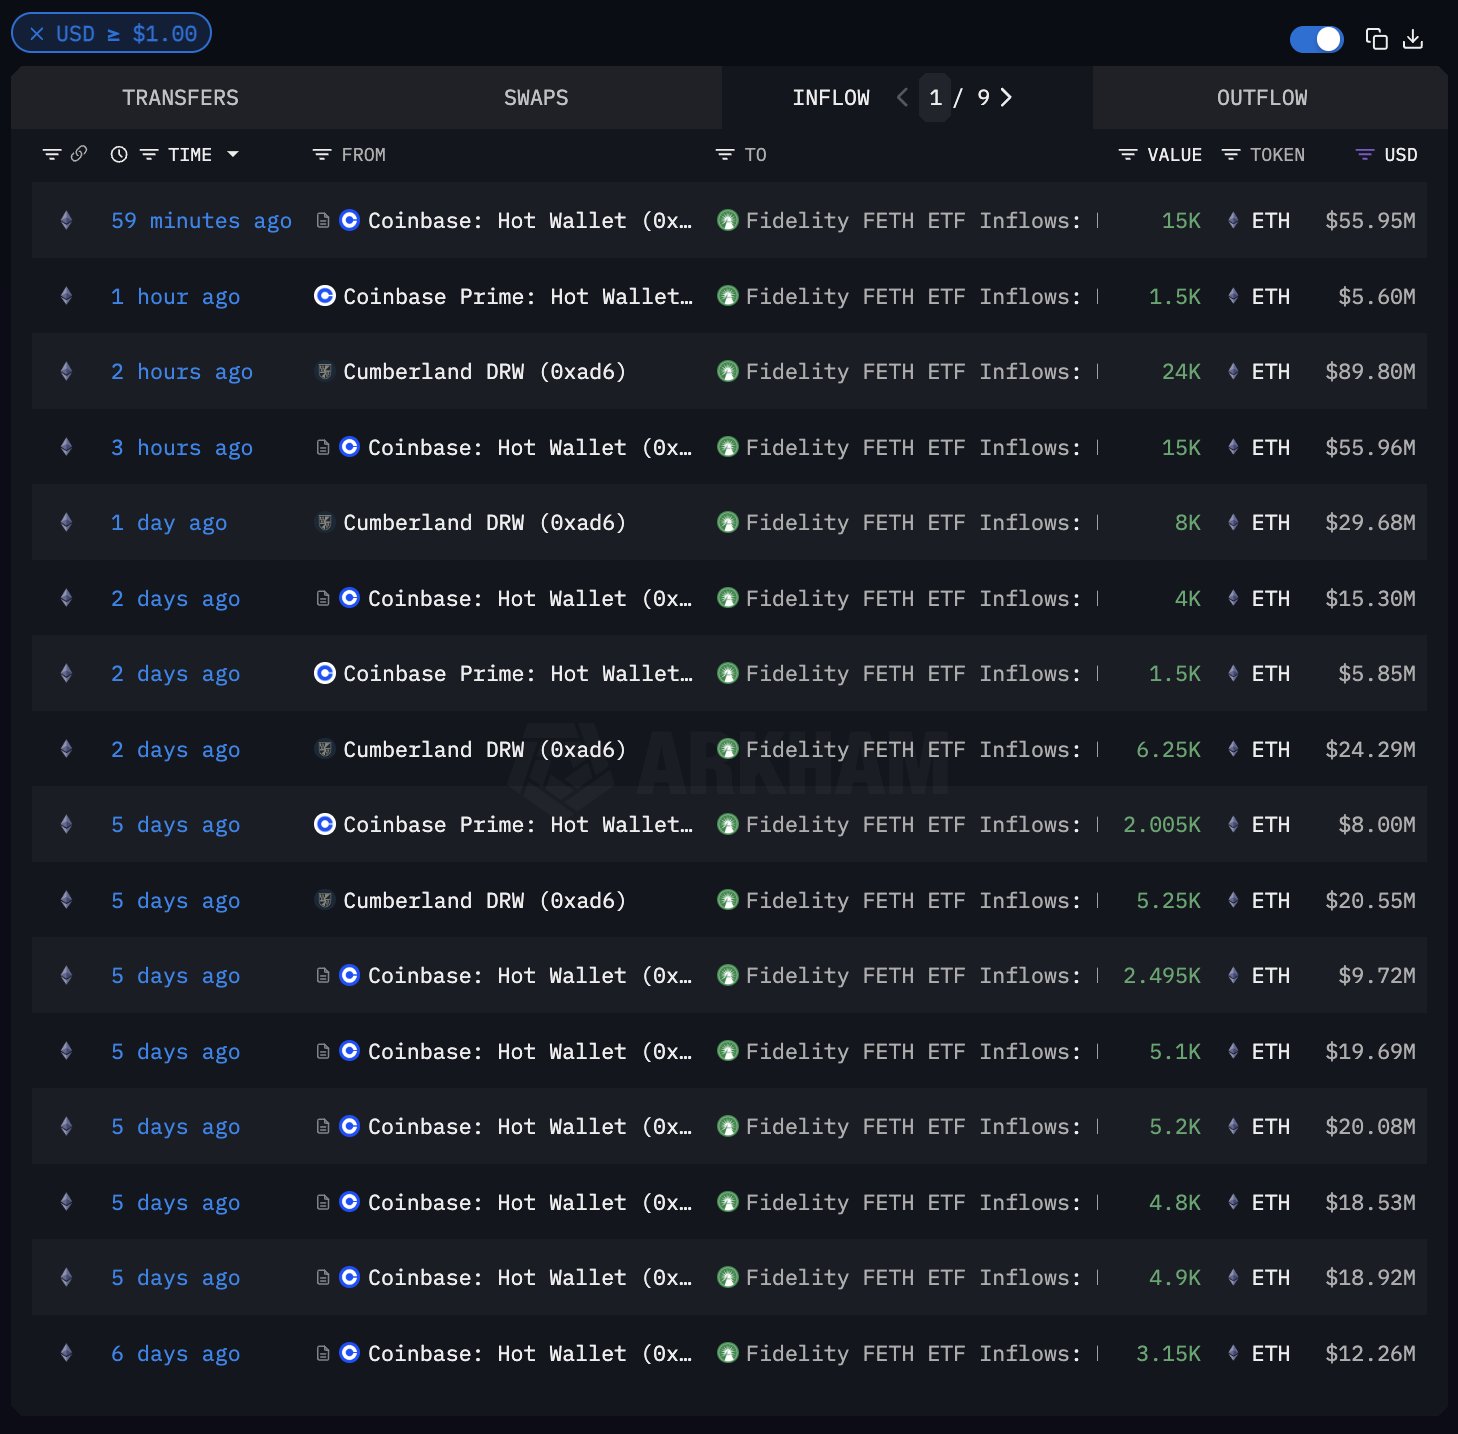
Task: Expand the TIME sort dropdown arrow
Action: tap(233, 154)
